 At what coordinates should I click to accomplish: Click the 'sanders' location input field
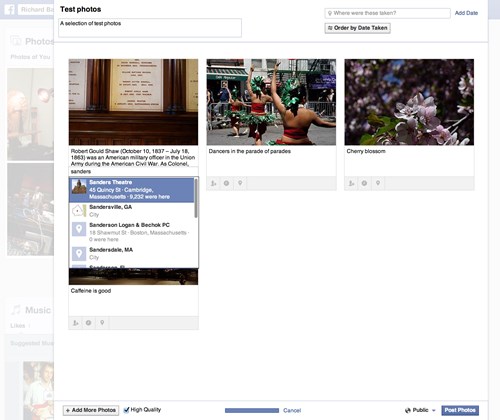point(133,171)
